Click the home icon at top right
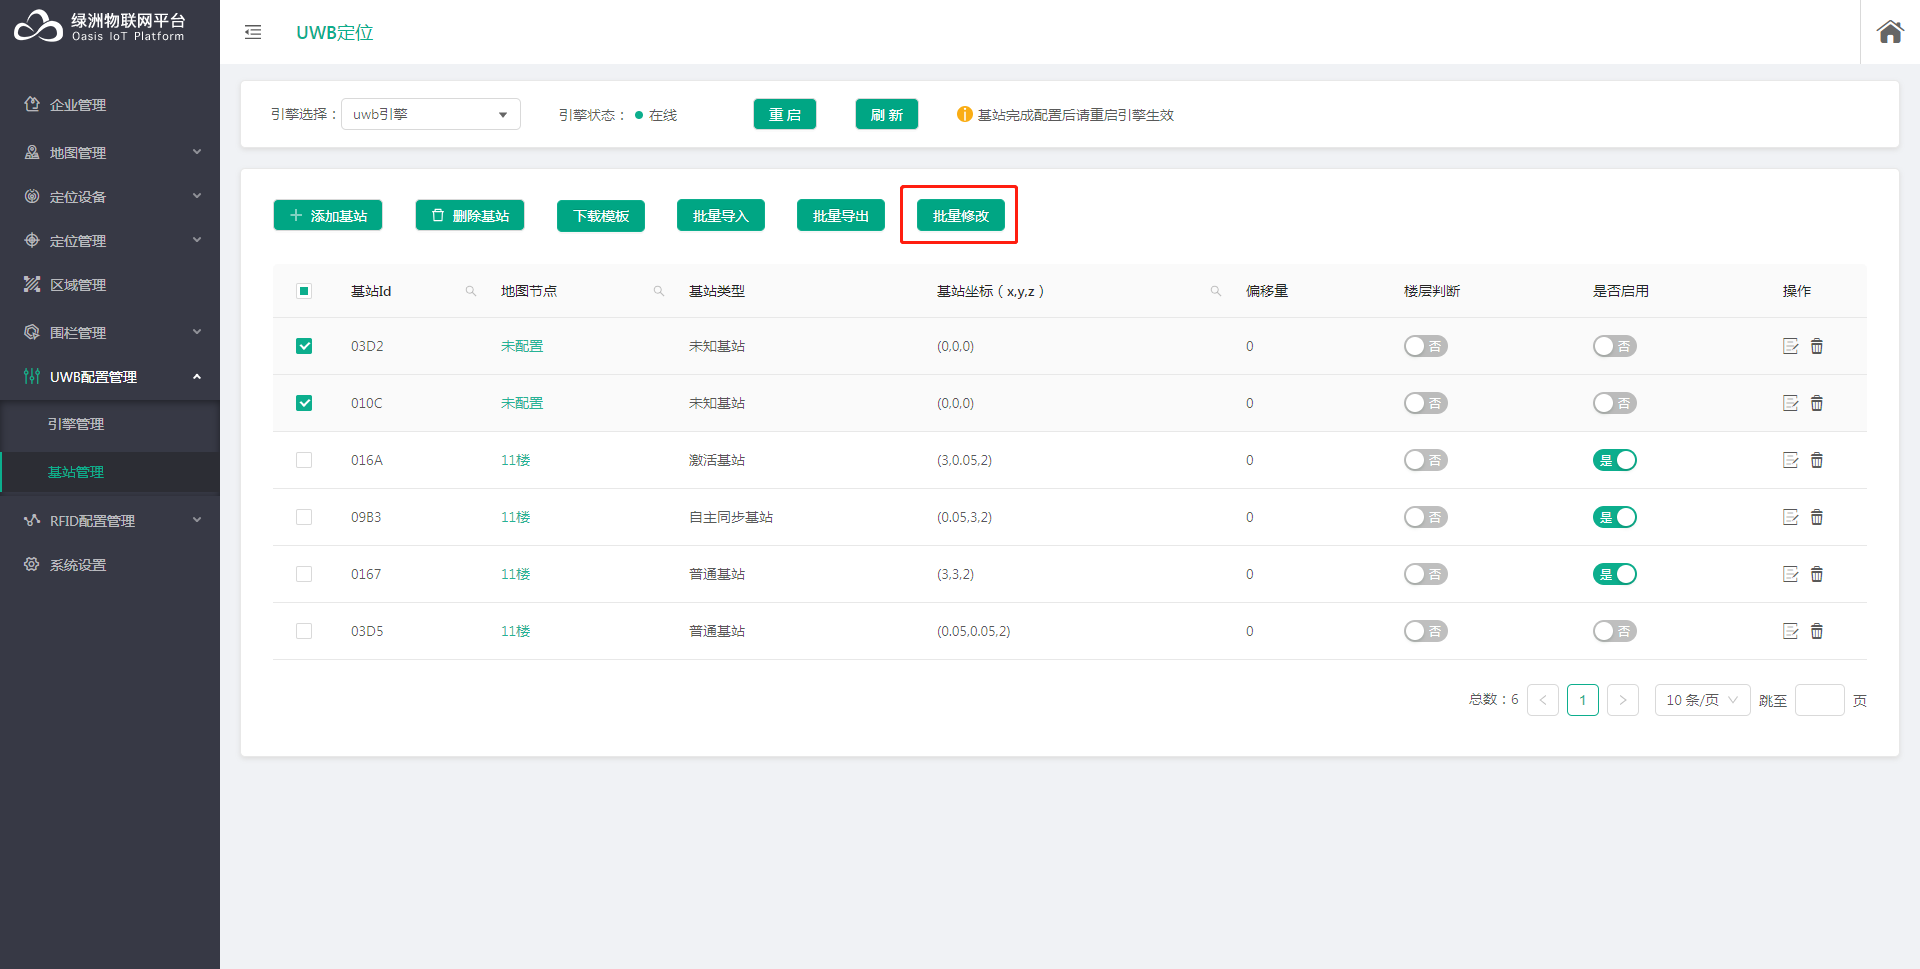 coord(1890,32)
